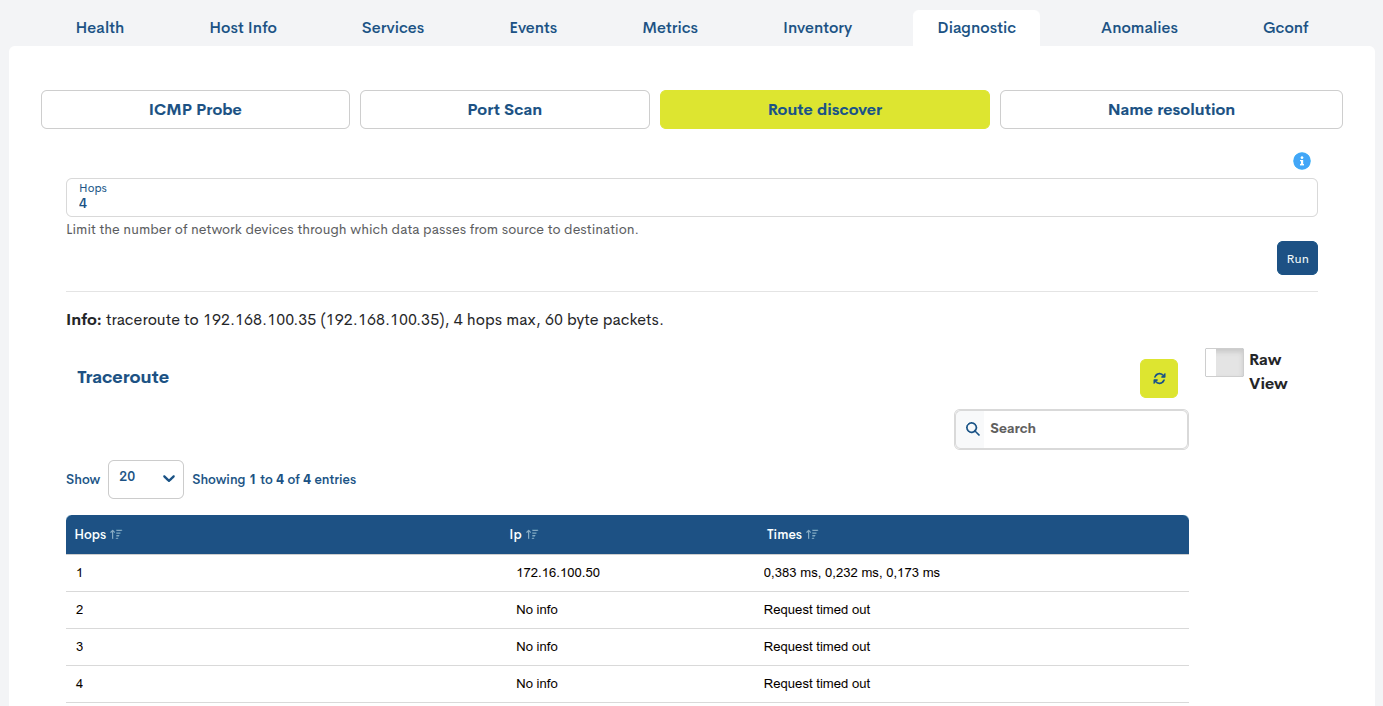1383x706 pixels.
Task: Click 'Showing 1 to 4 of 4 entries' text
Action: point(274,480)
